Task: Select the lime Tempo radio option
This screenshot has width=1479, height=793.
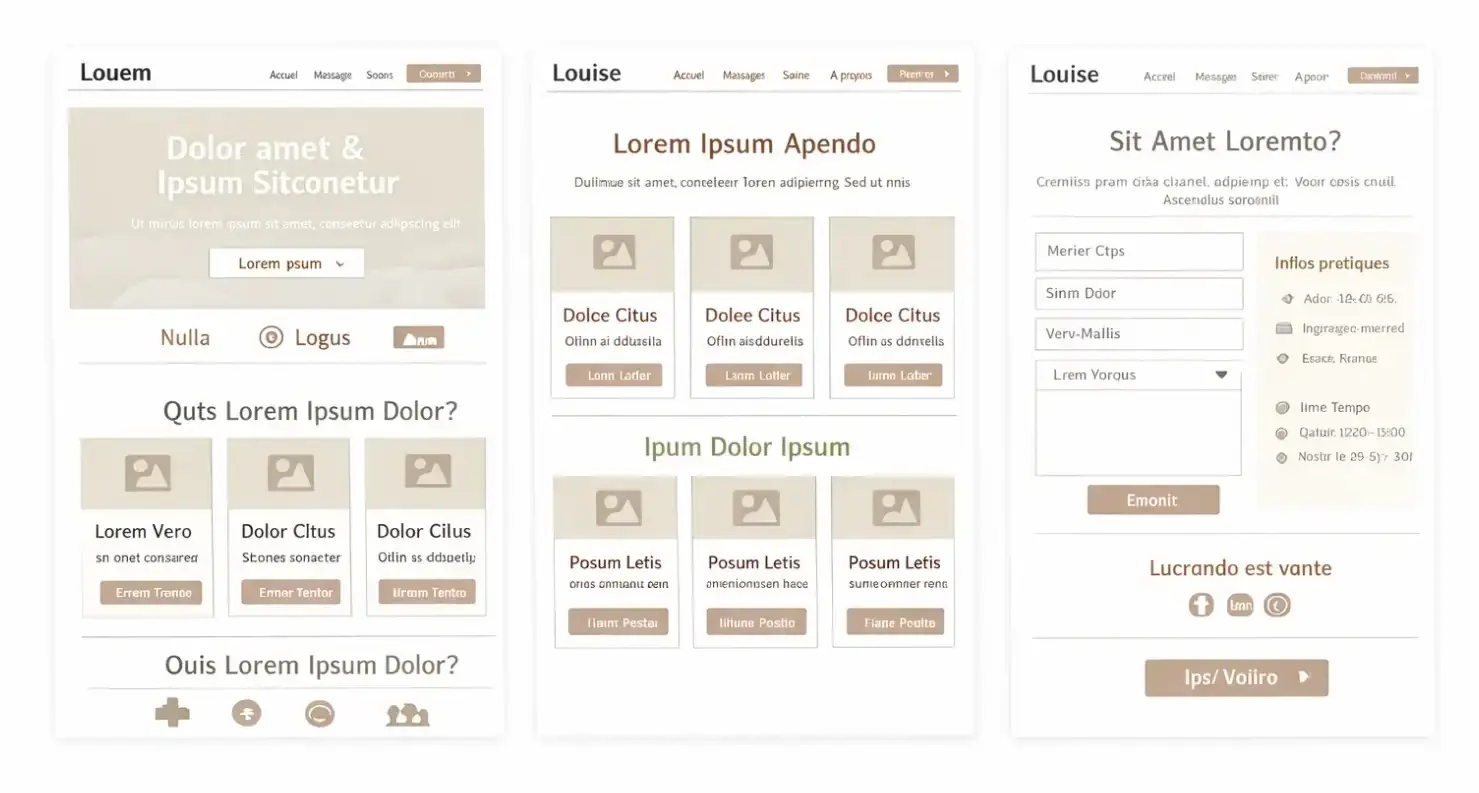Action: (1283, 408)
